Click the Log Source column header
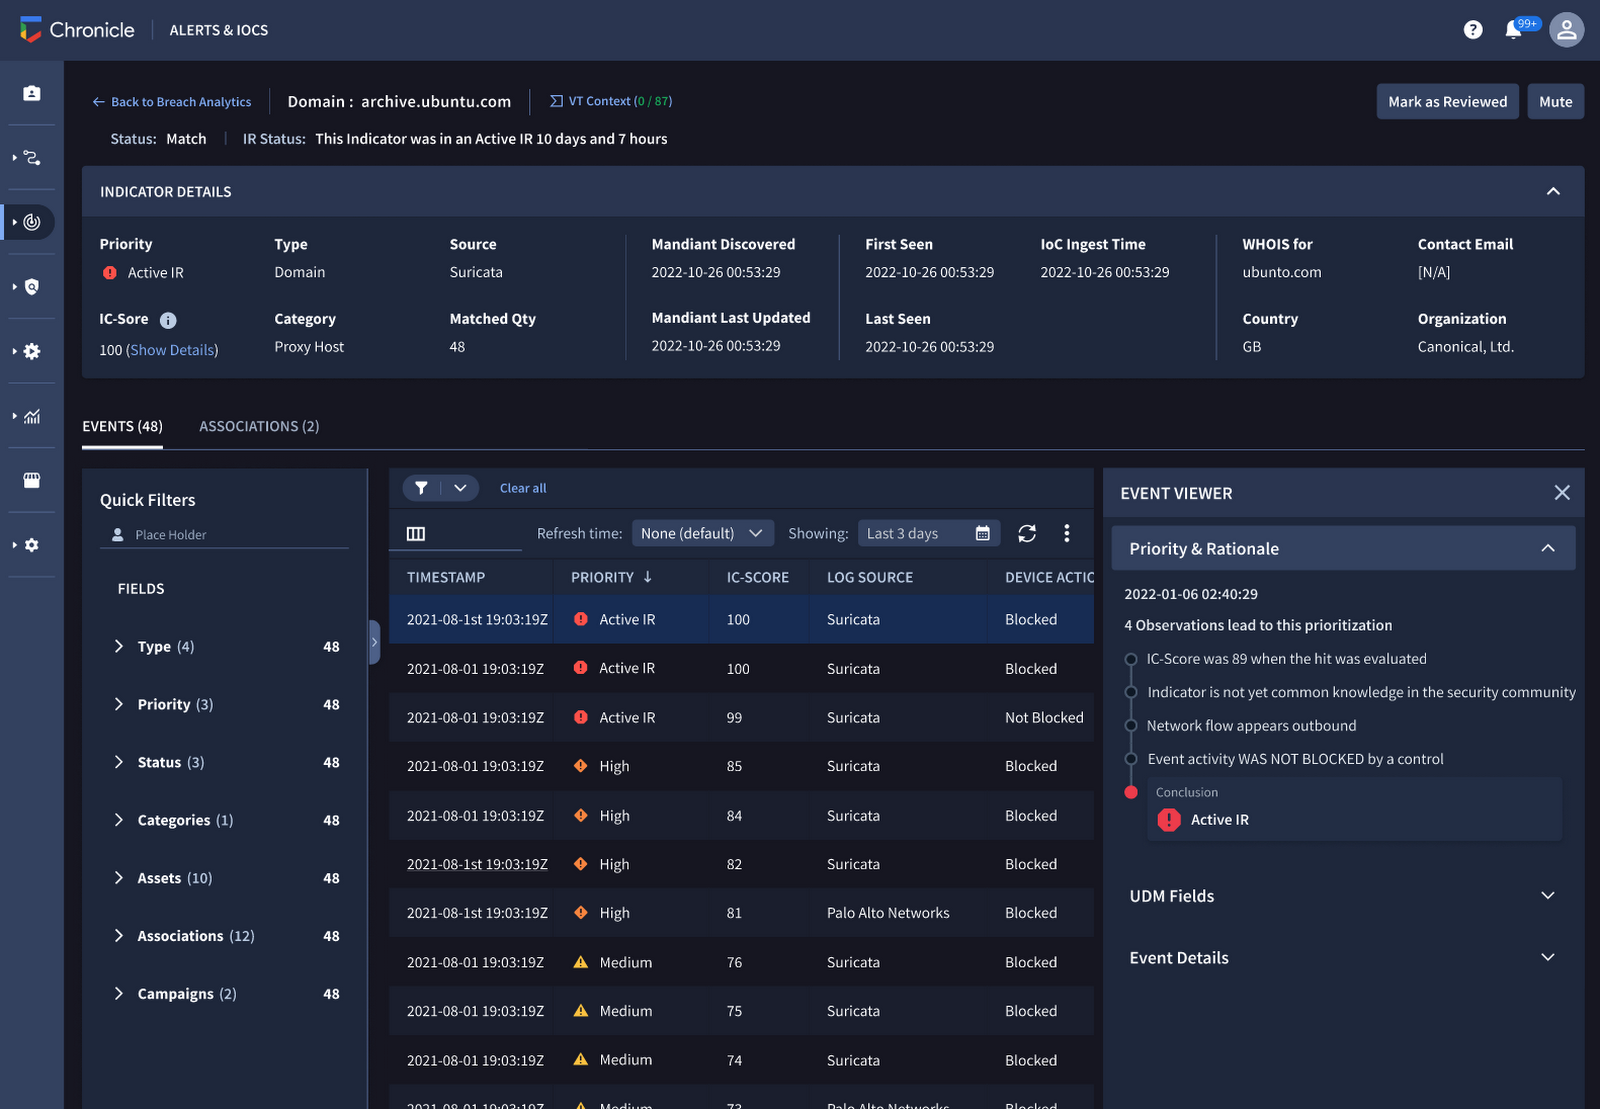This screenshot has width=1600, height=1109. pyautogui.click(x=870, y=577)
